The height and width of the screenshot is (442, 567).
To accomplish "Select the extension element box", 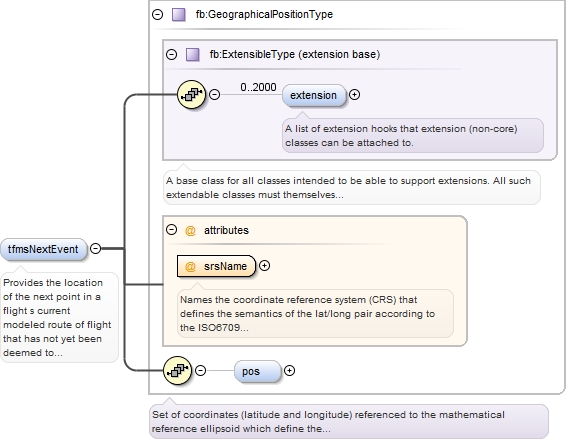I will coord(314,95).
